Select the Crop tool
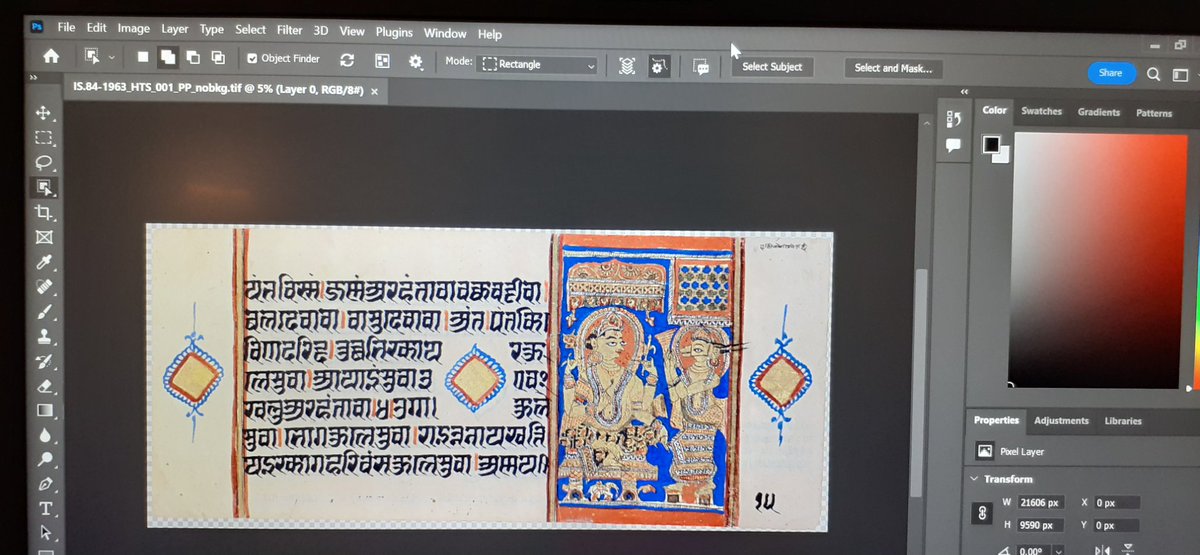 43,213
